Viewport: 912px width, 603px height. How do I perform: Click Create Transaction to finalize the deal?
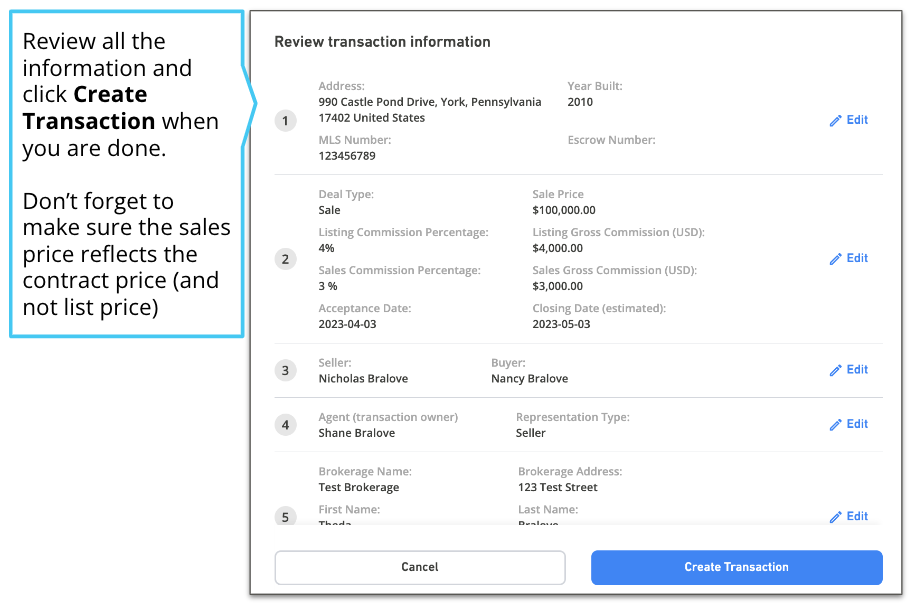(x=736, y=567)
